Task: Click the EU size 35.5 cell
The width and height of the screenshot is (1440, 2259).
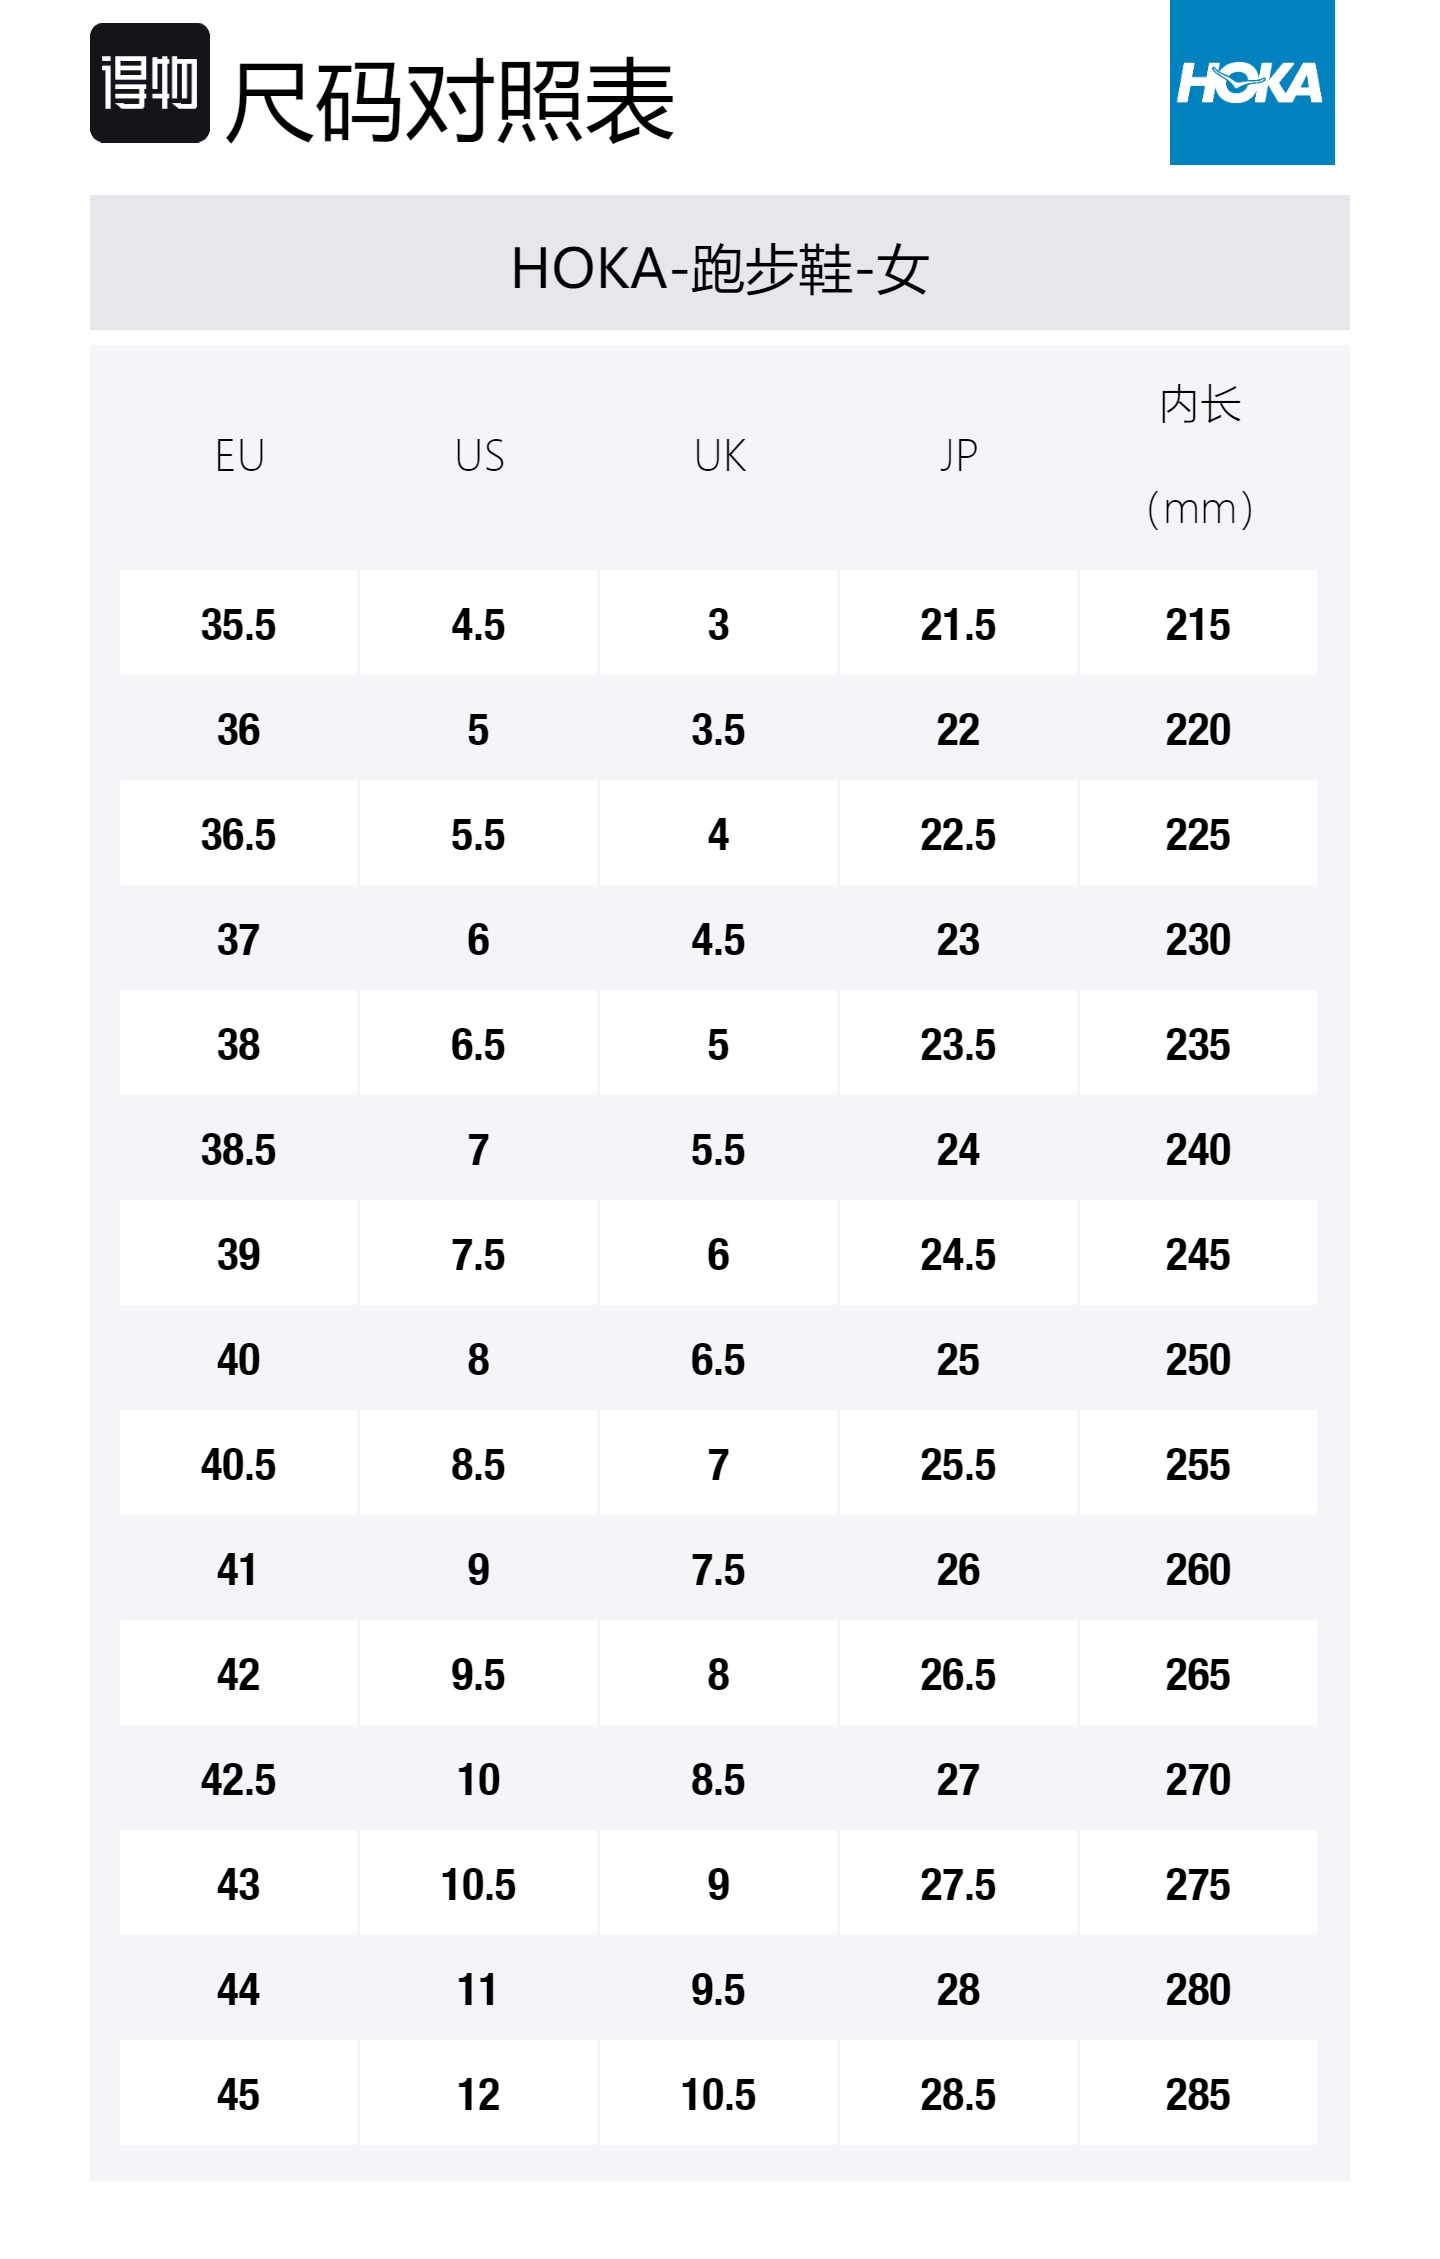Action: click(x=238, y=625)
